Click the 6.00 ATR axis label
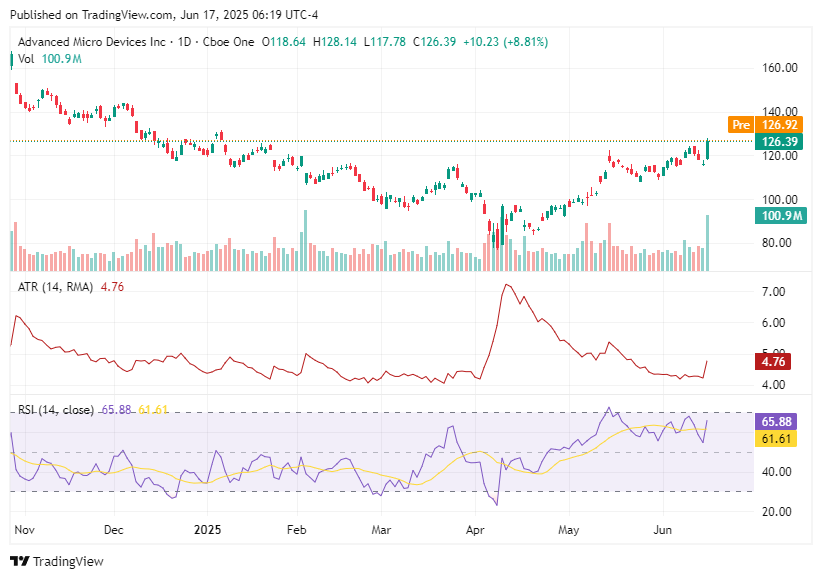Screen dimensions: 822x579 pyautogui.click(x=773, y=323)
